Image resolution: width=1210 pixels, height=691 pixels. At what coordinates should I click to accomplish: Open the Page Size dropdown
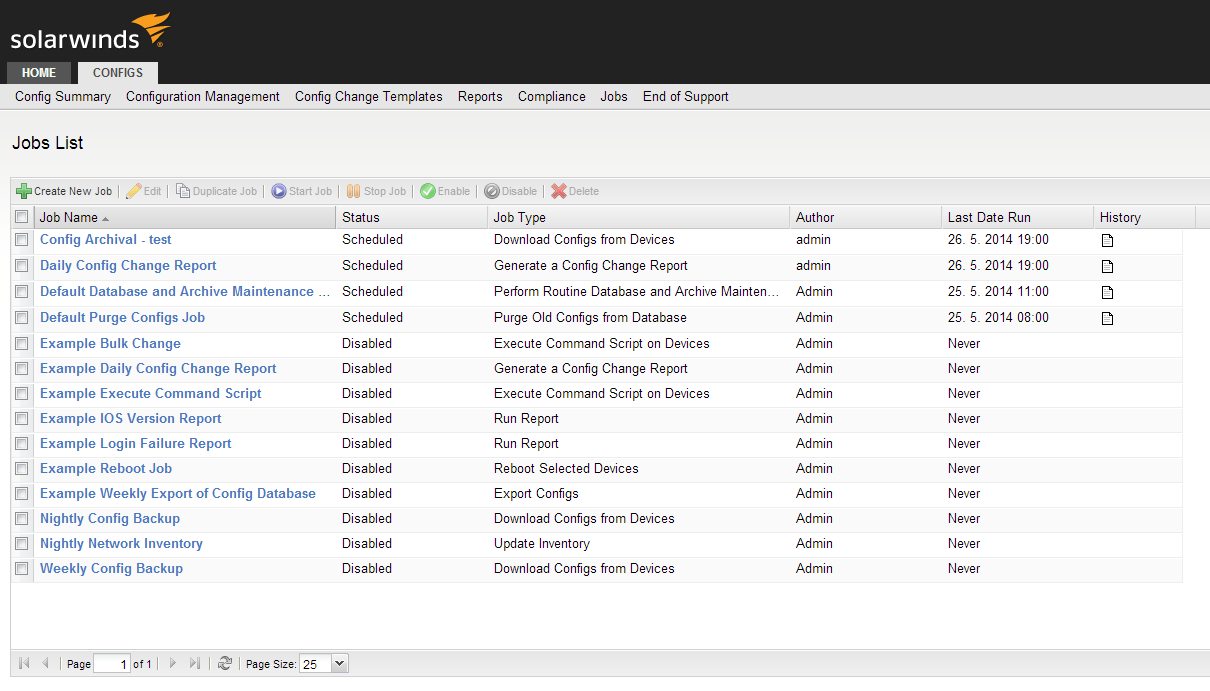339,663
